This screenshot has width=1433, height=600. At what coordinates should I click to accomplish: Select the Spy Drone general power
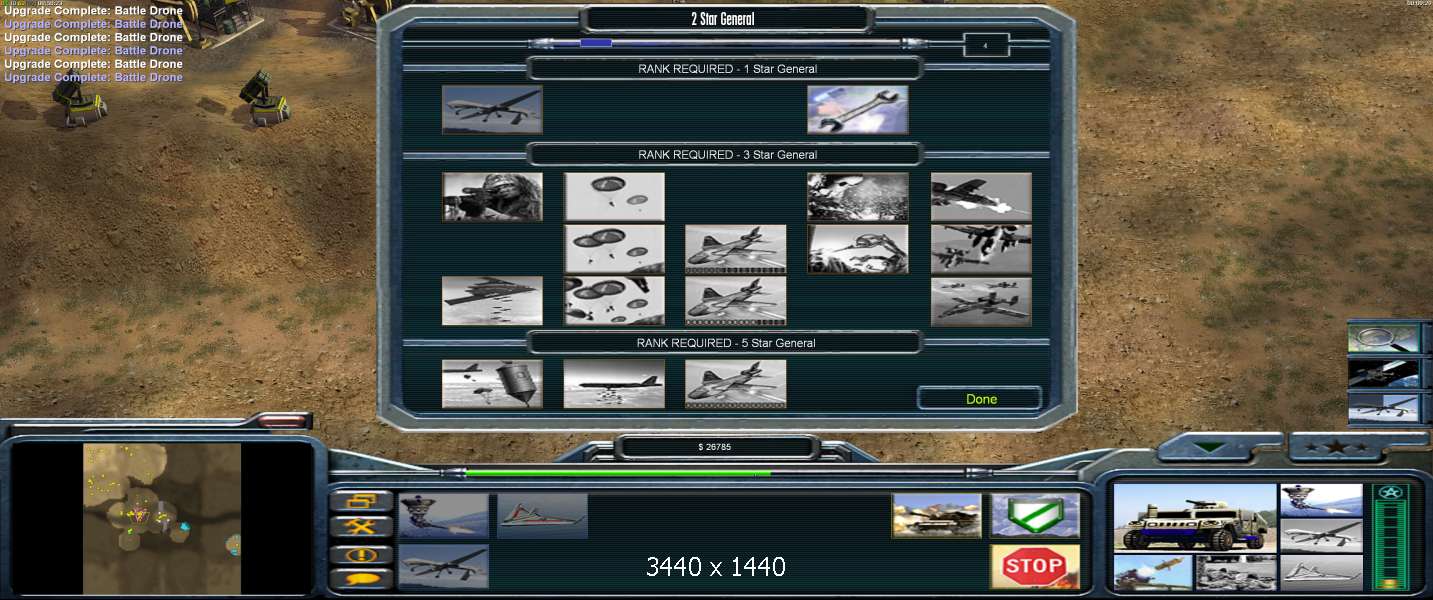[x=492, y=109]
